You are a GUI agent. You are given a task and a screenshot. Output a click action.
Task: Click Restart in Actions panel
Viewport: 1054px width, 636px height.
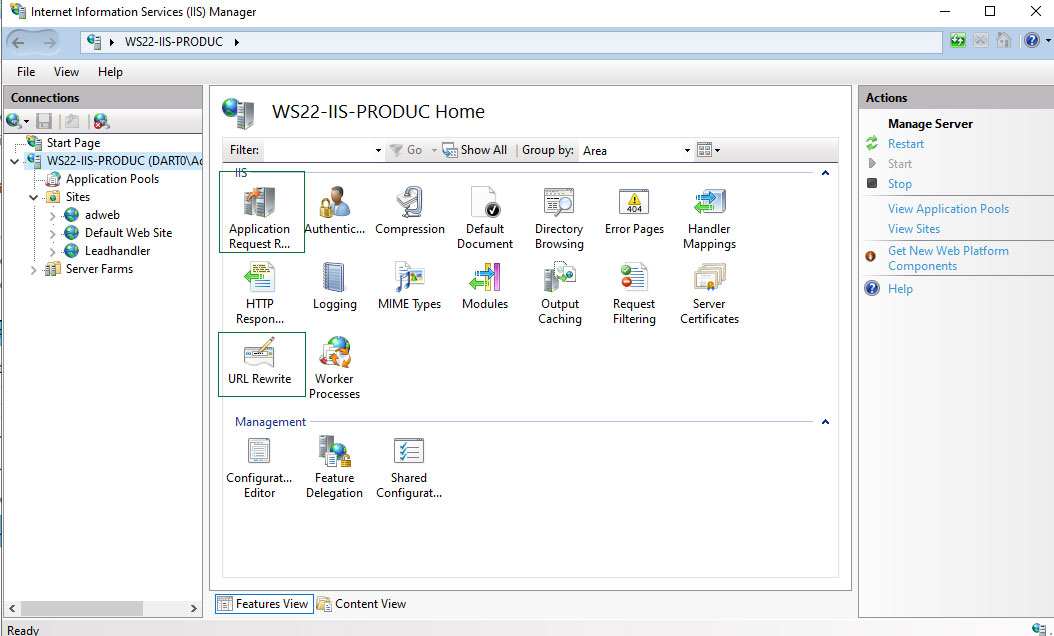[x=905, y=144]
